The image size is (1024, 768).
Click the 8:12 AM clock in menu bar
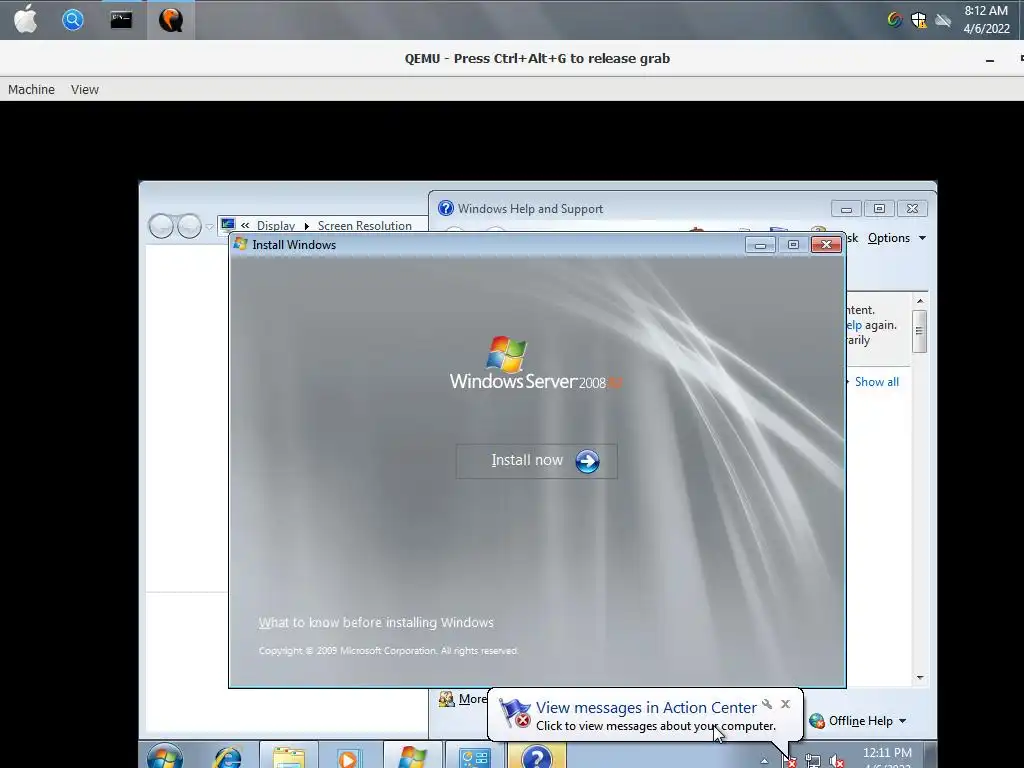coord(986,11)
